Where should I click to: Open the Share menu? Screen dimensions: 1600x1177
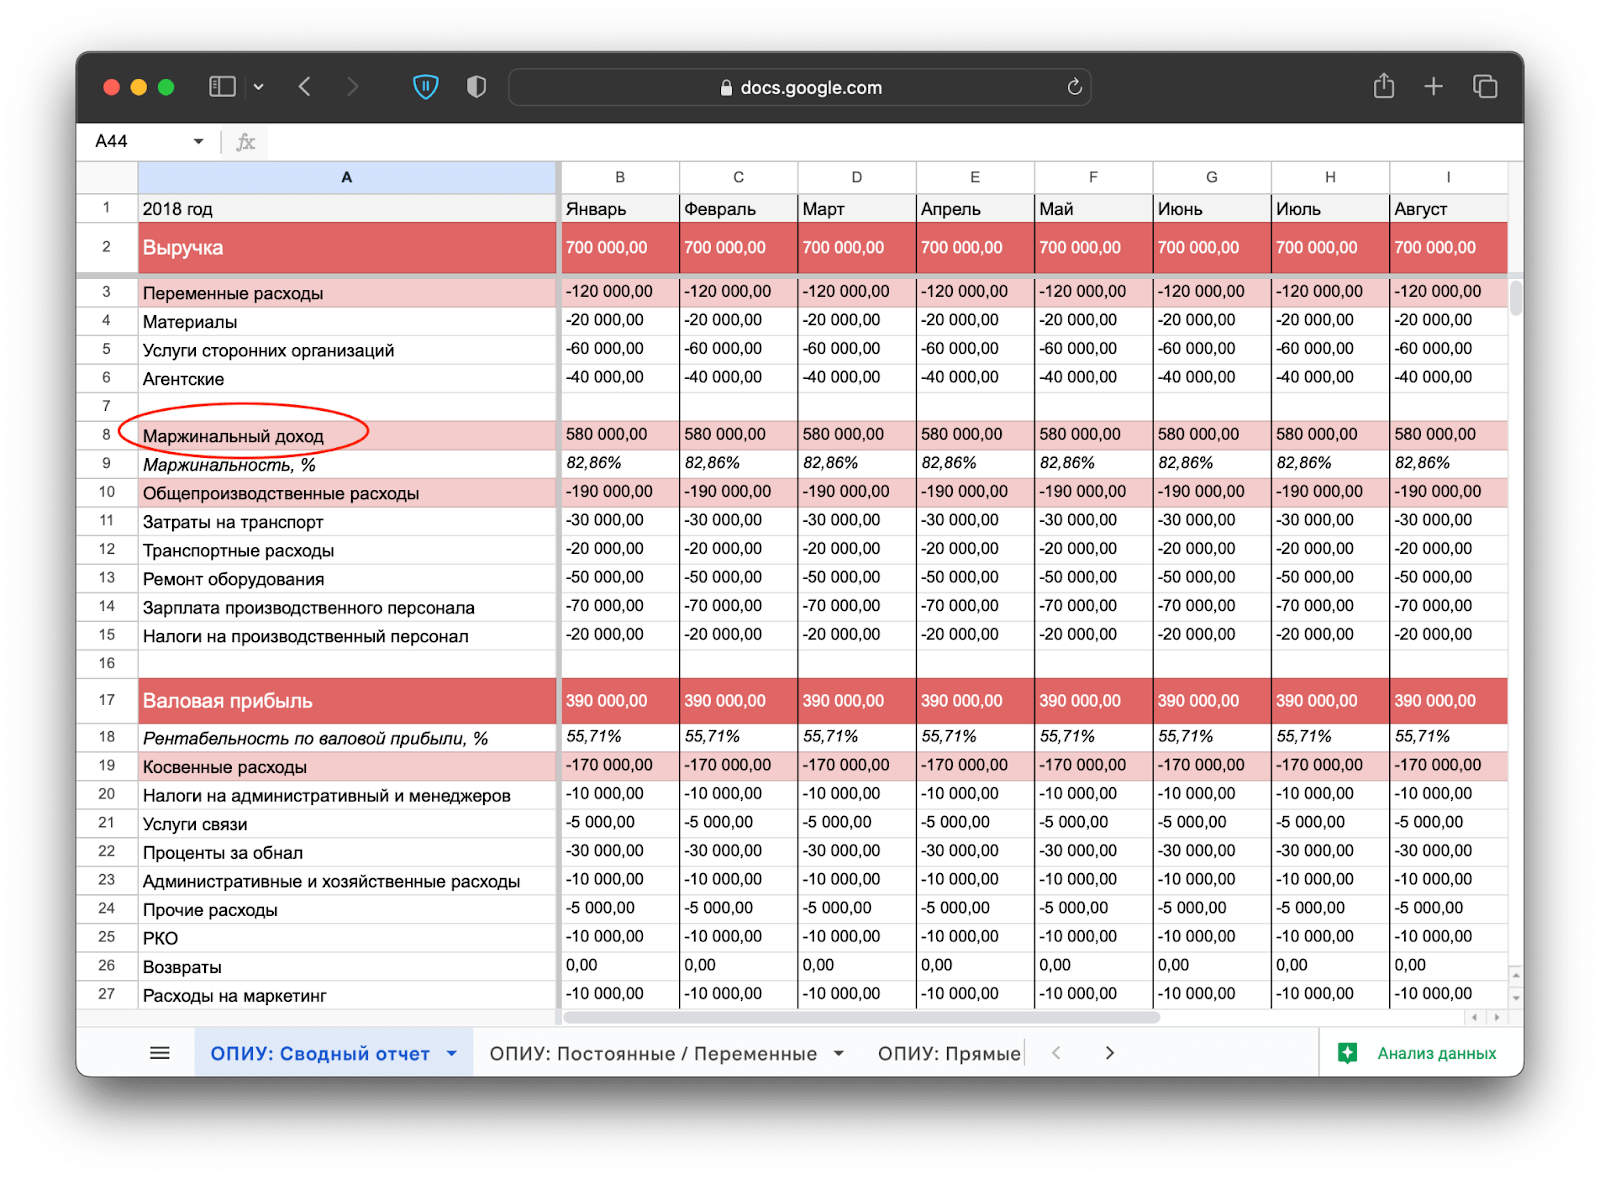[x=1383, y=87]
